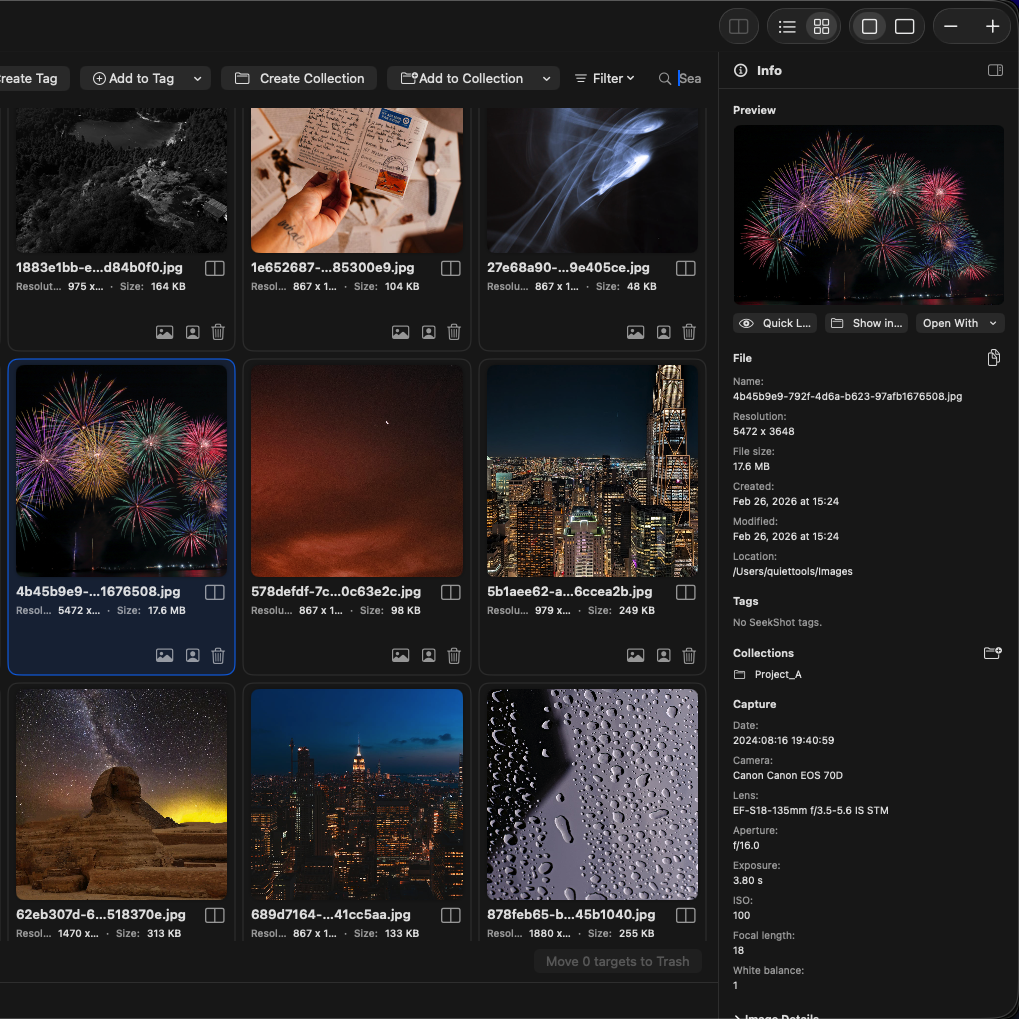Switch to list view layout
The width and height of the screenshot is (1019, 1019).
[787, 26]
